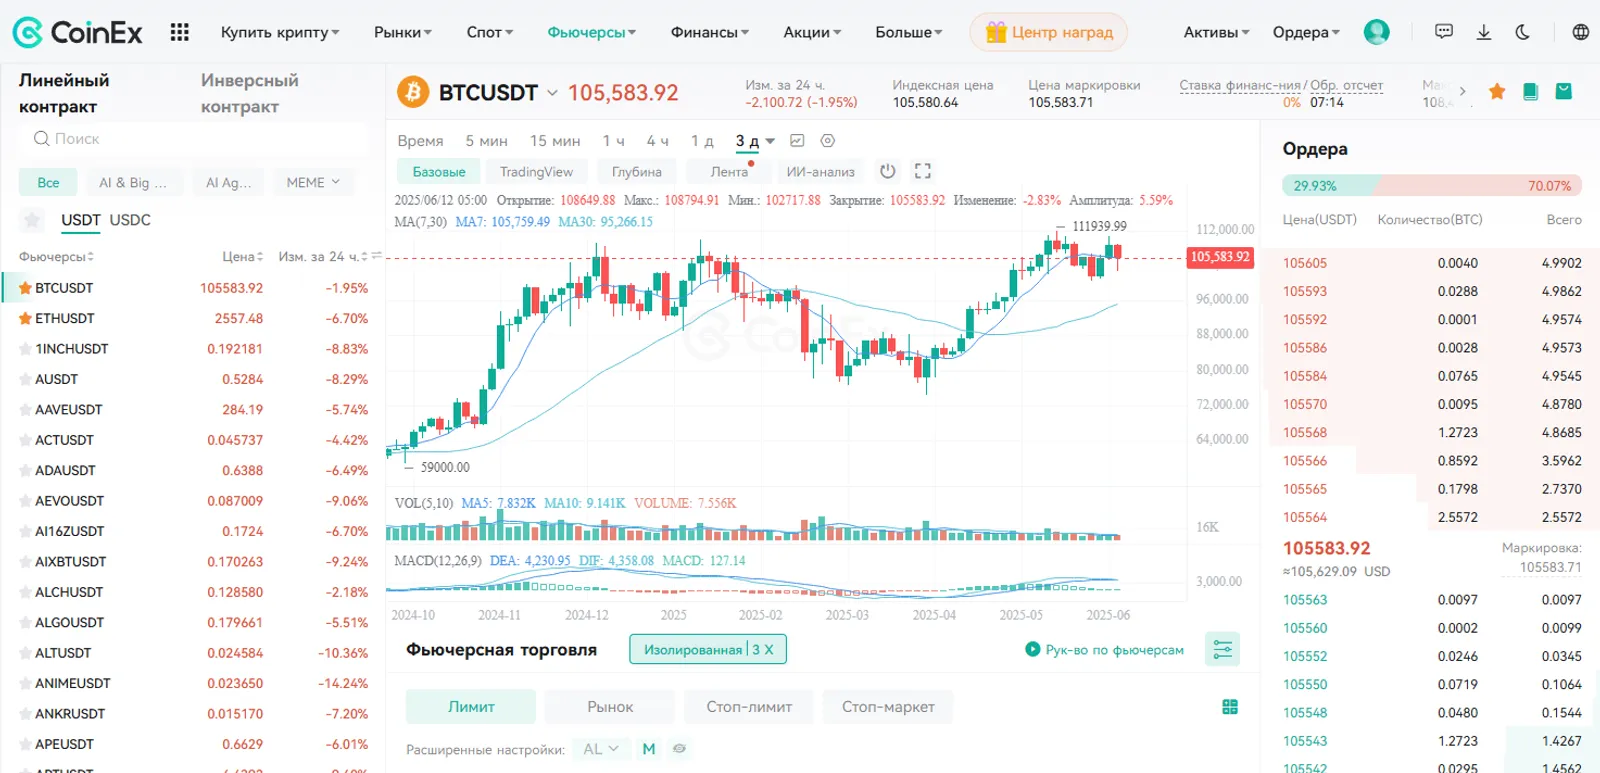Toggle favorite star for BTCUSDT header
Image resolution: width=1600 pixels, height=773 pixels.
[1497, 92]
